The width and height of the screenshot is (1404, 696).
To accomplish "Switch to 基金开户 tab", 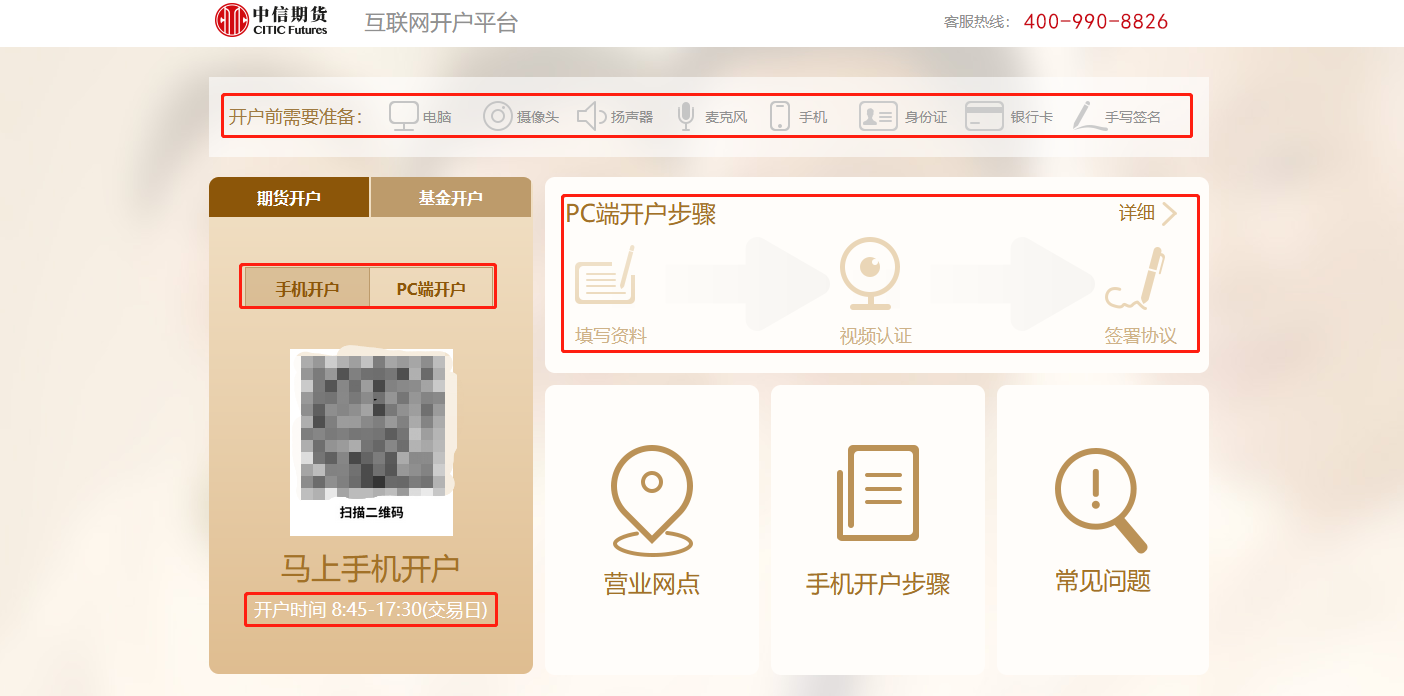I will (x=451, y=197).
